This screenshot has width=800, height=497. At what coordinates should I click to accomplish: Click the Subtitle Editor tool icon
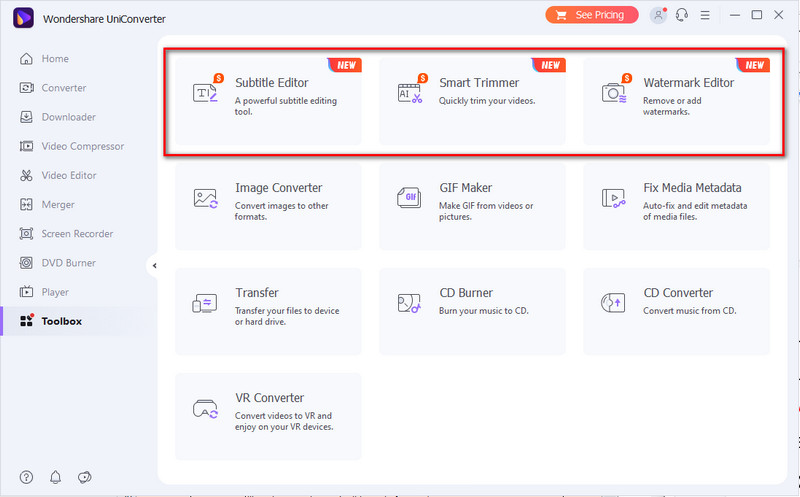(x=208, y=88)
